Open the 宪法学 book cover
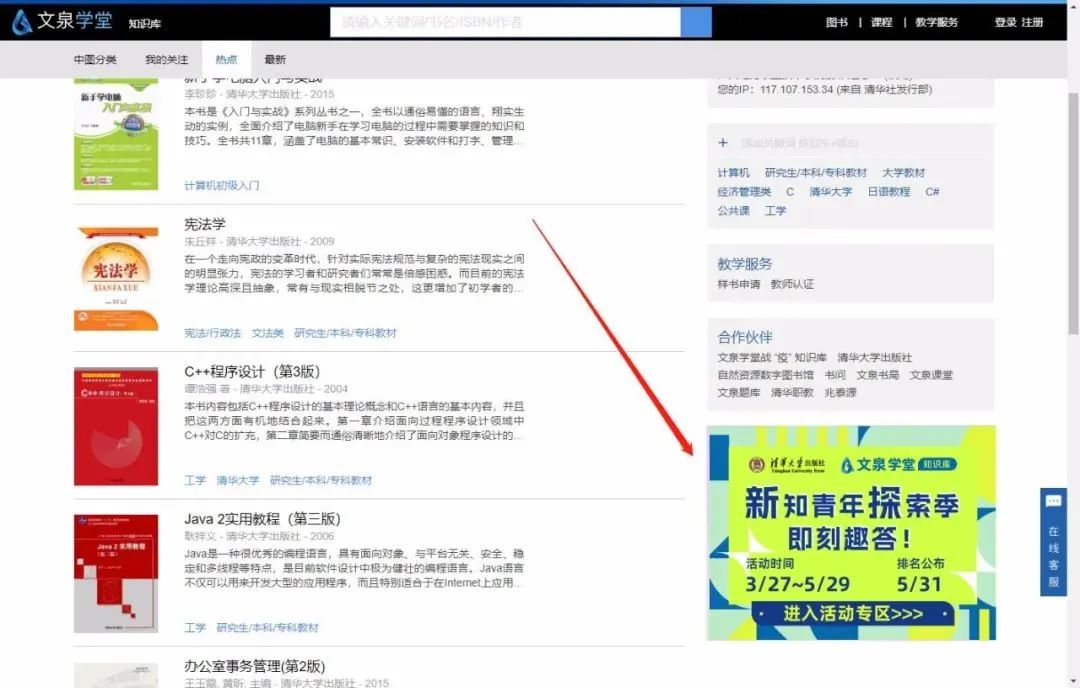Screen dimensions: 1080x688 pos(116,278)
